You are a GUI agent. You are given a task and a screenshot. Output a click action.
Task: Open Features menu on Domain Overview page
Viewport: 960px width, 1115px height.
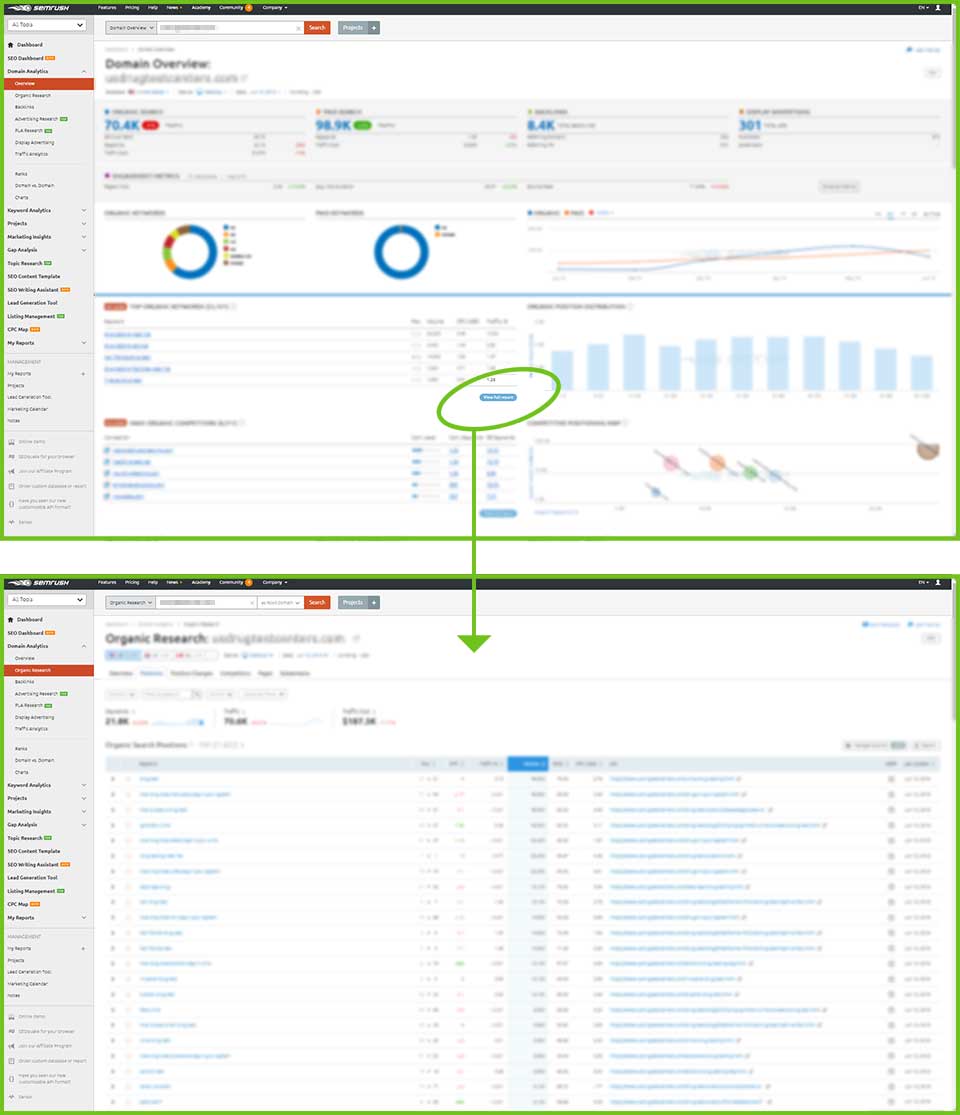coord(107,8)
